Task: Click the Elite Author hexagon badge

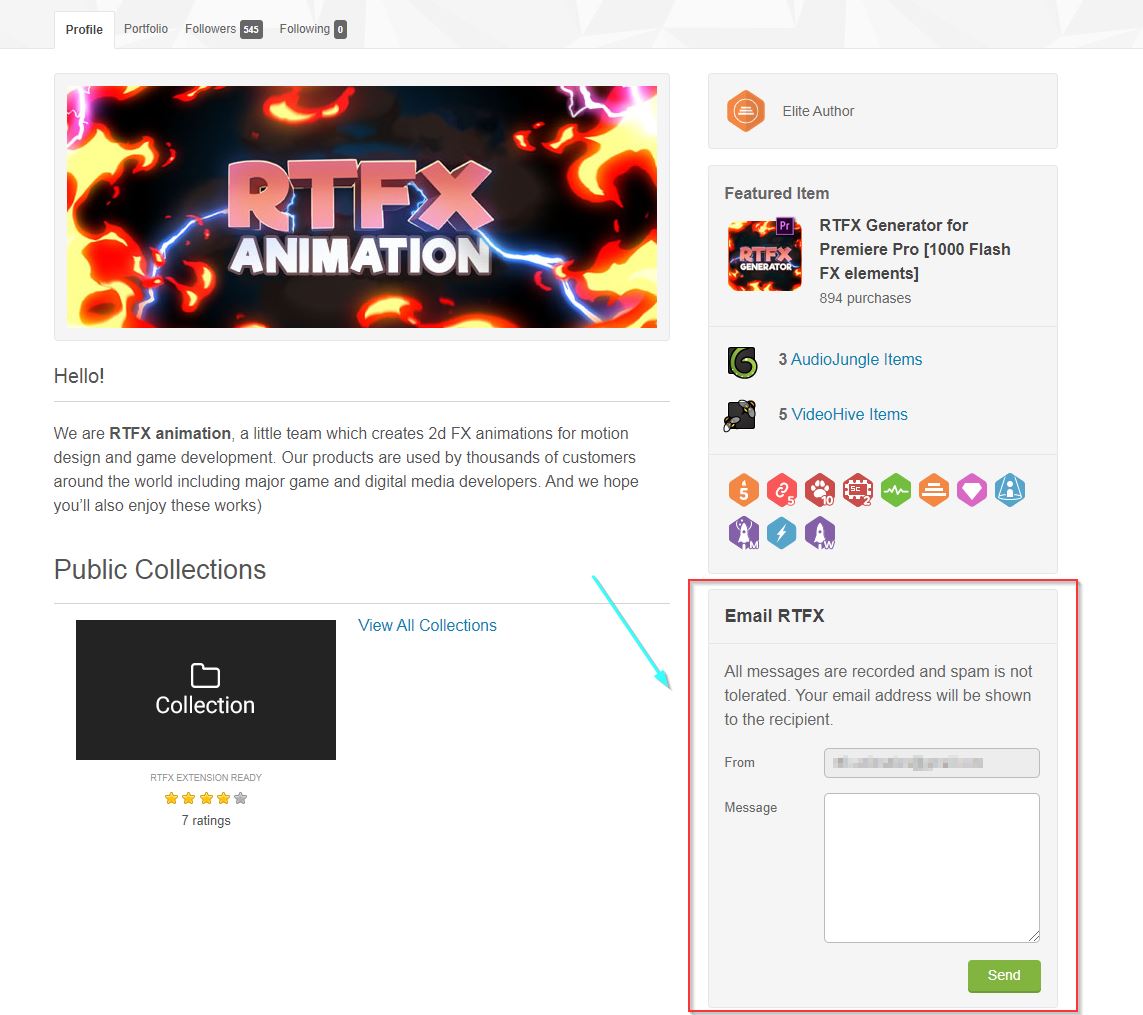Action: point(745,111)
